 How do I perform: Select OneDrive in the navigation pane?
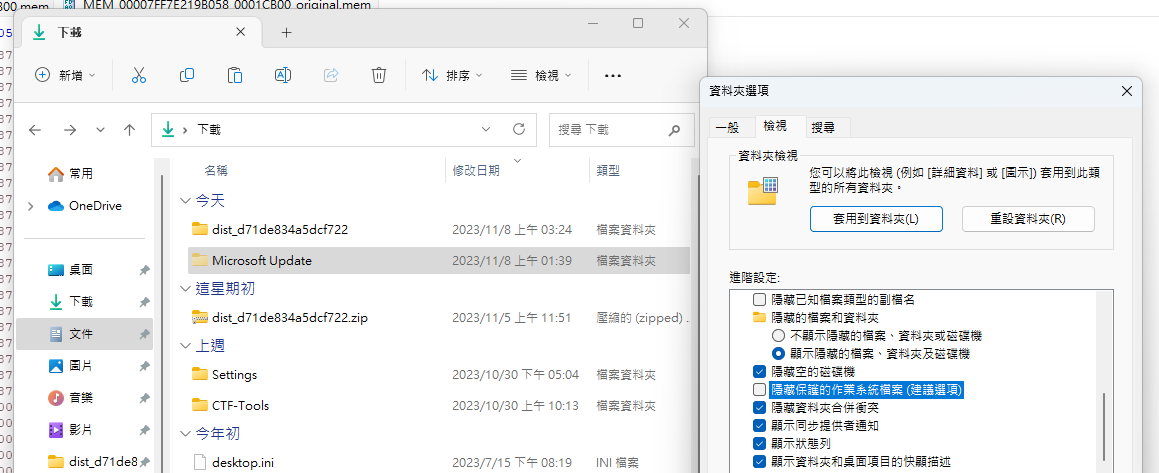(x=95, y=206)
